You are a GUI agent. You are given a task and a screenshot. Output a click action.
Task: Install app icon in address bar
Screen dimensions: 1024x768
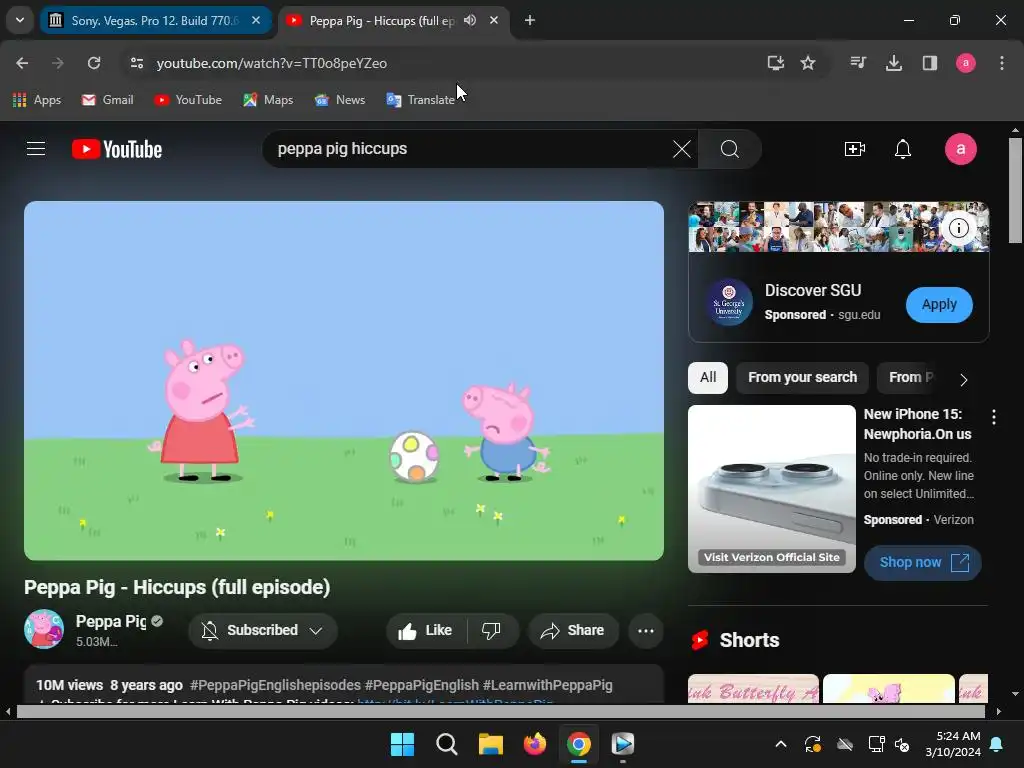coord(775,63)
